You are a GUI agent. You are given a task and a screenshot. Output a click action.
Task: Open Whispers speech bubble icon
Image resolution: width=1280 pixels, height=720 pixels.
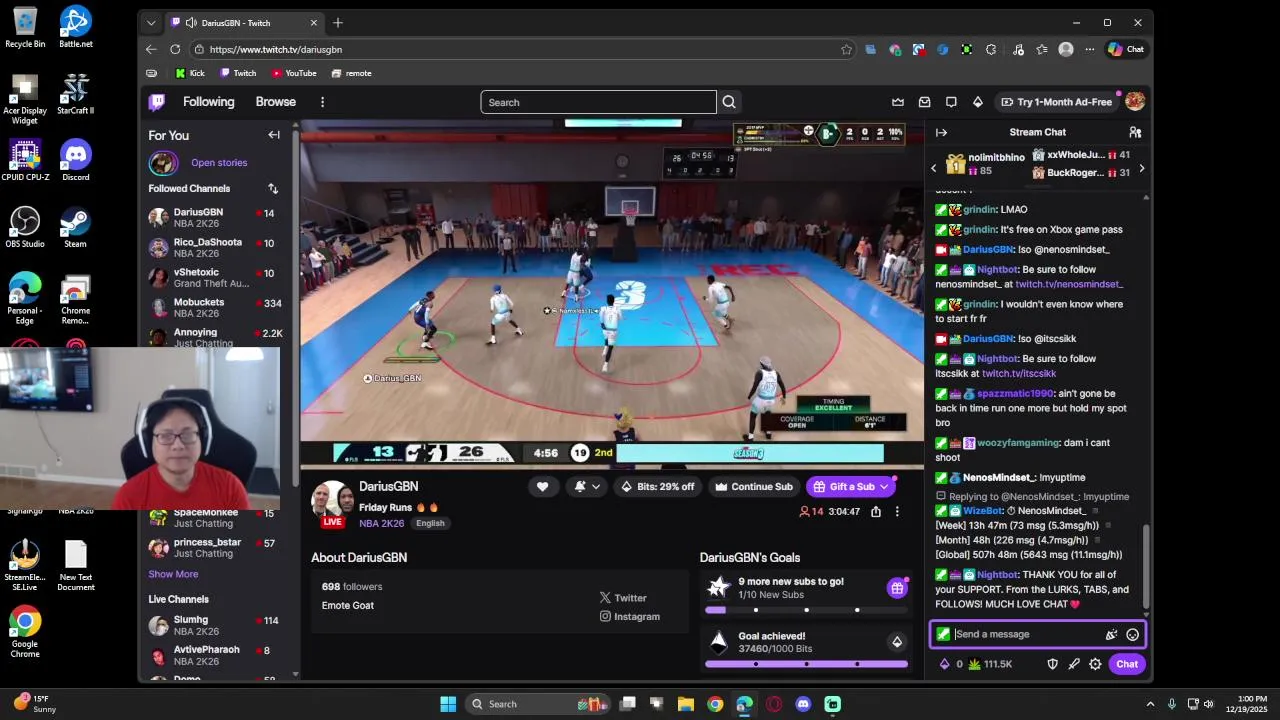click(x=951, y=102)
